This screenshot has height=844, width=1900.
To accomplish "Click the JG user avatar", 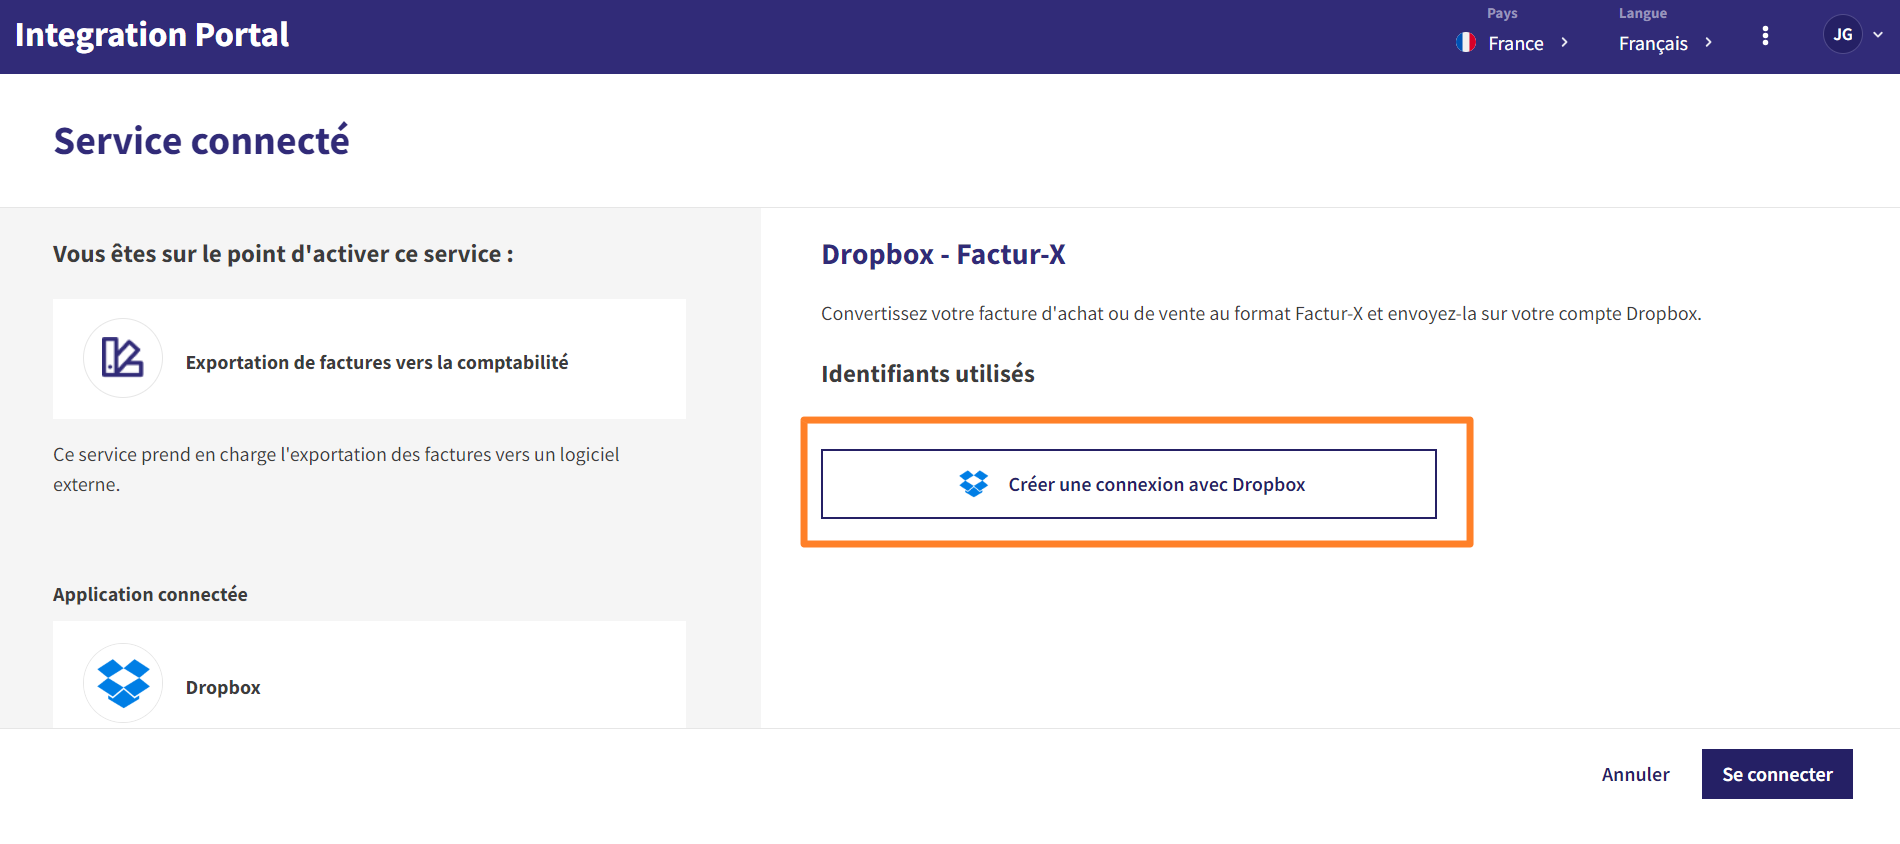I will tap(1843, 35).
